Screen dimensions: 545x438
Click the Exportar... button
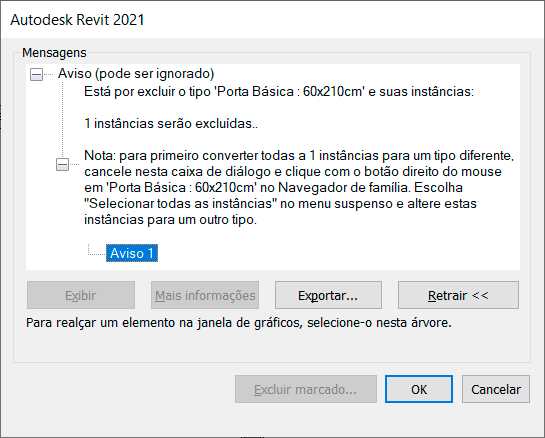tap(328, 295)
